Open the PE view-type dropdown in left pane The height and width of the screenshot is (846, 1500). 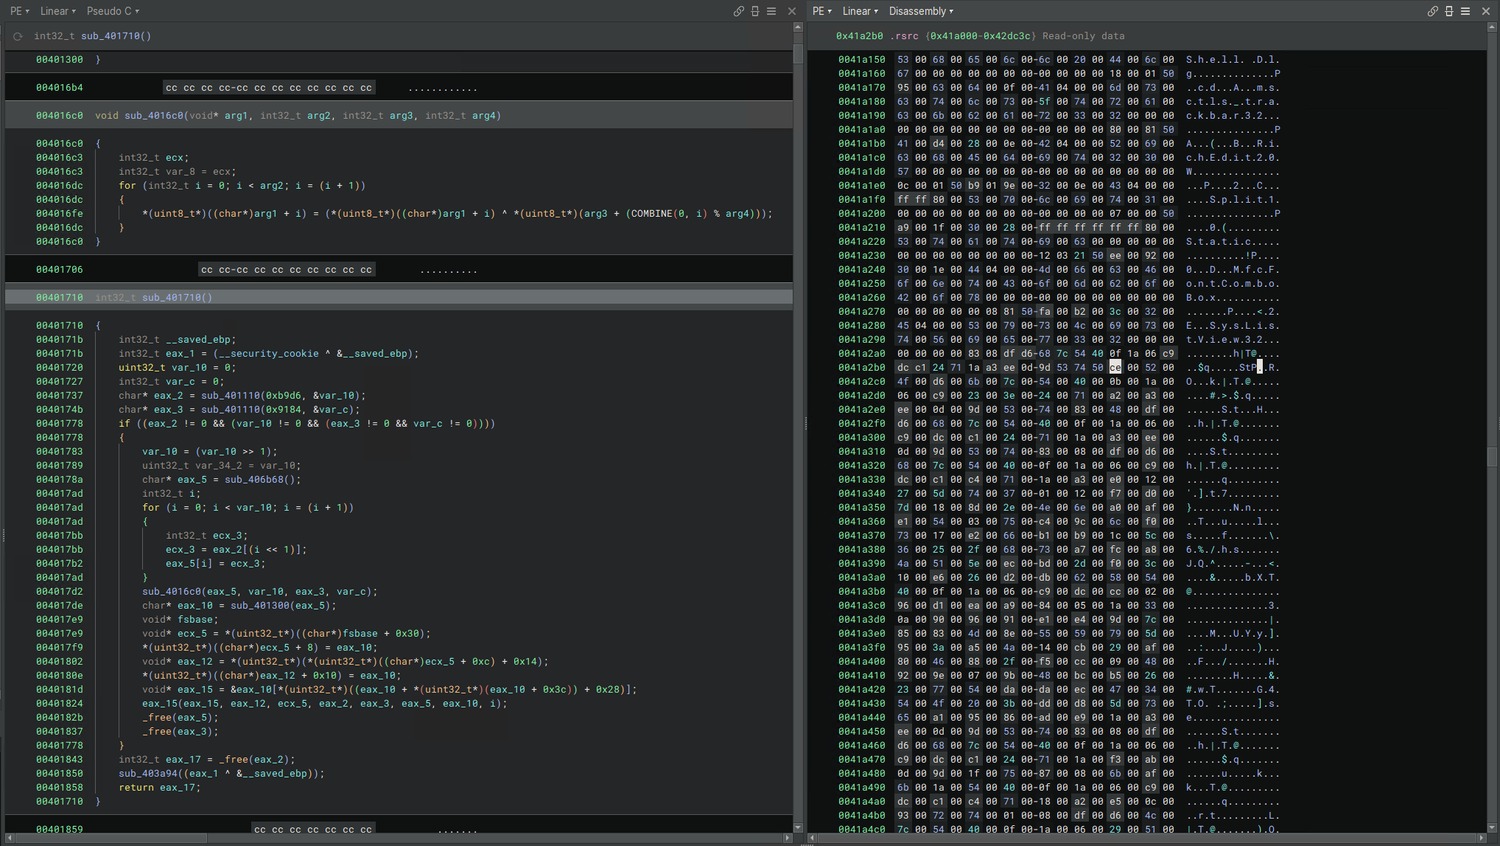(17, 11)
